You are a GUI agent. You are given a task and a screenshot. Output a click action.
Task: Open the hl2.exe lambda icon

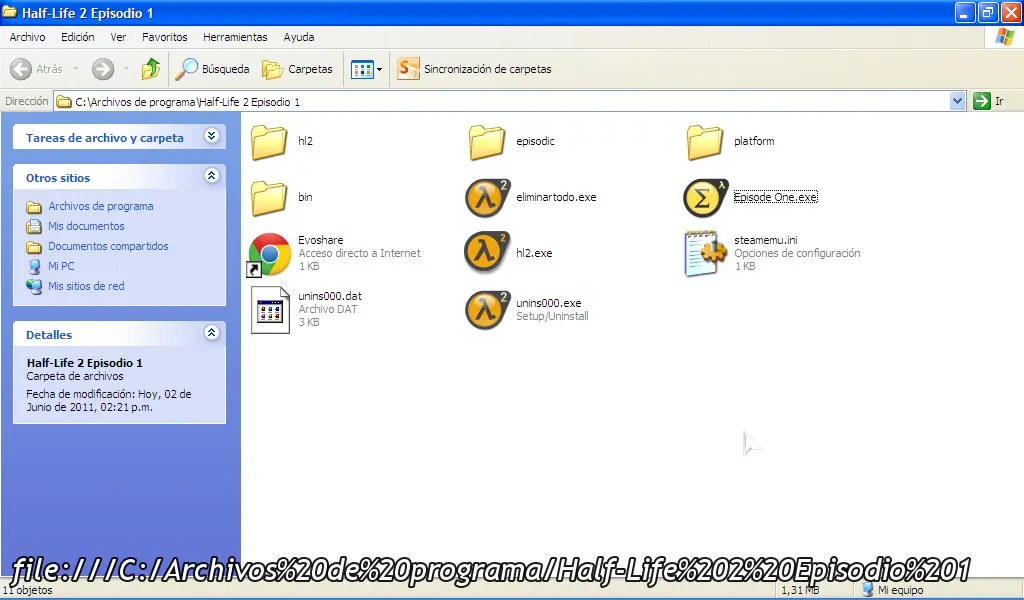coord(487,253)
